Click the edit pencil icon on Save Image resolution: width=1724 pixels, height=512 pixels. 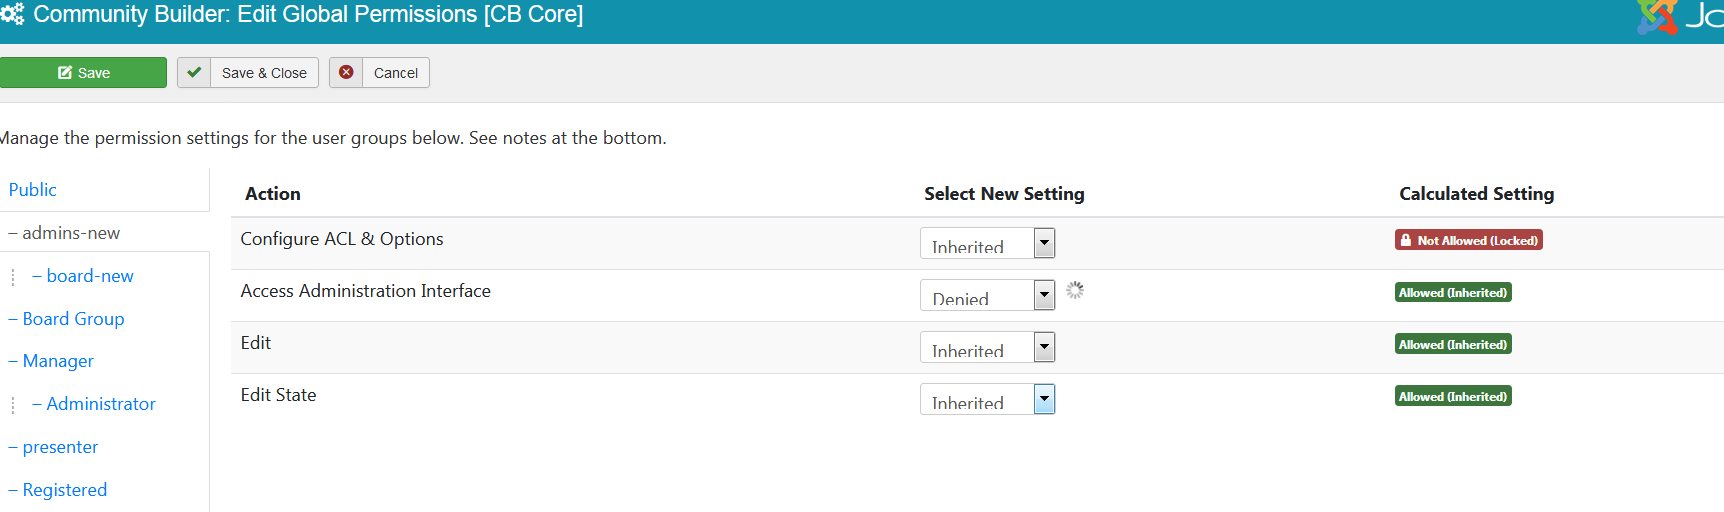[x=65, y=73]
